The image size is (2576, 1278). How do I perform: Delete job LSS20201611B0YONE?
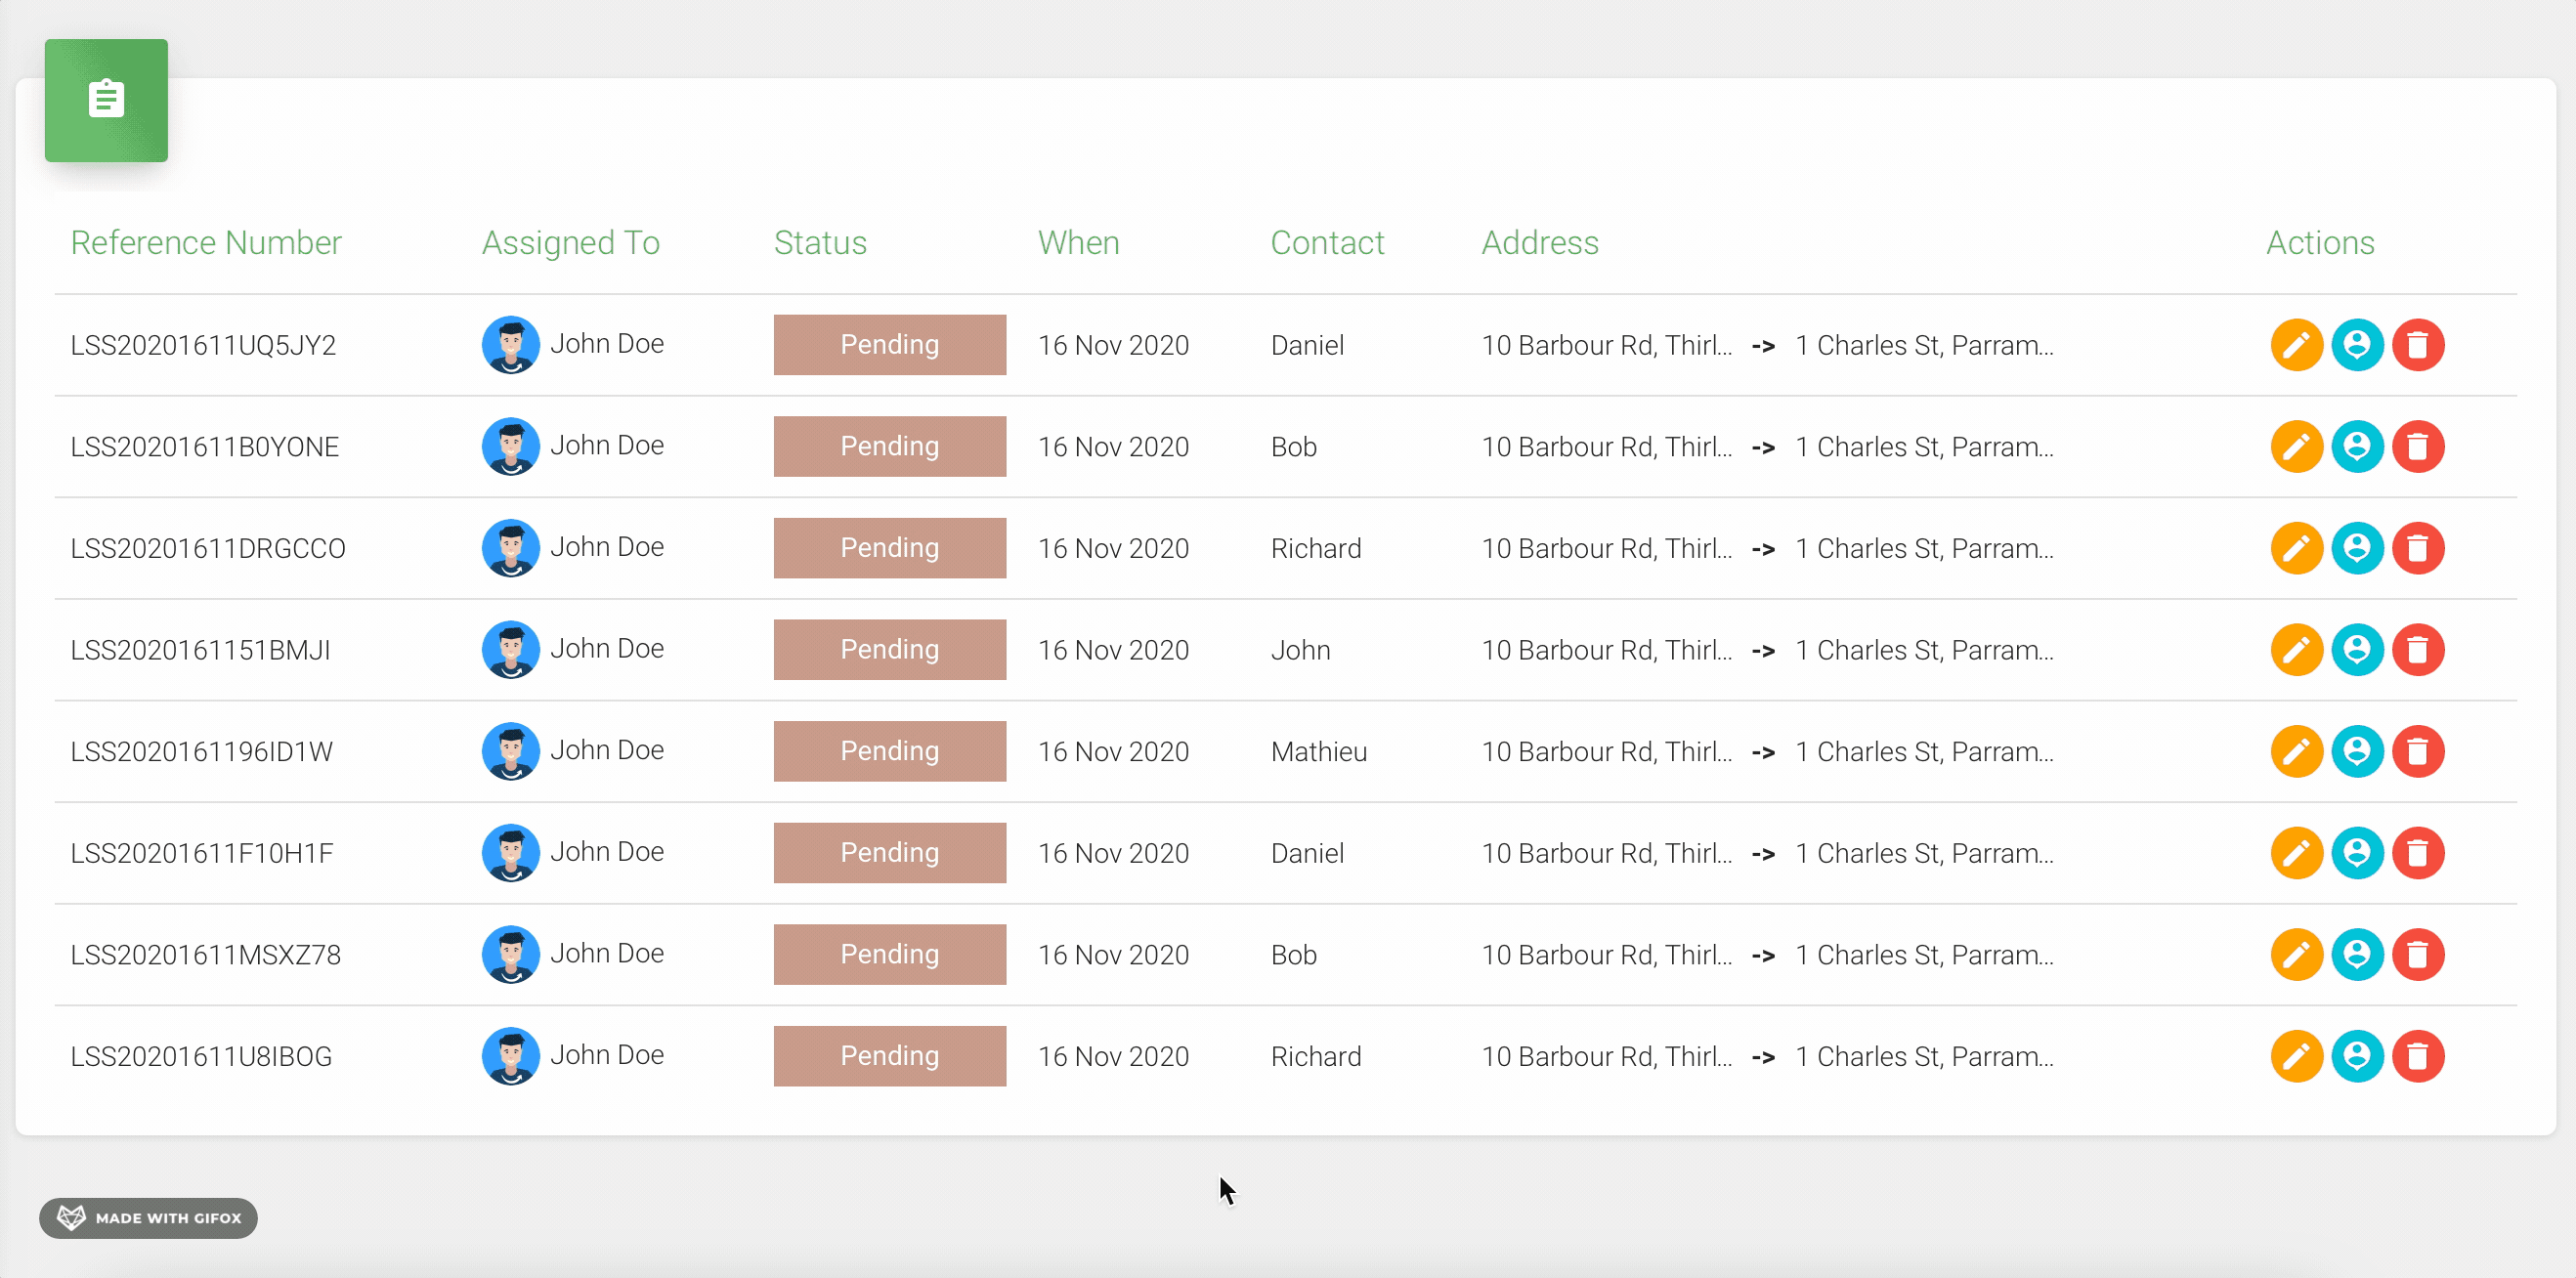pyautogui.click(x=2418, y=446)
